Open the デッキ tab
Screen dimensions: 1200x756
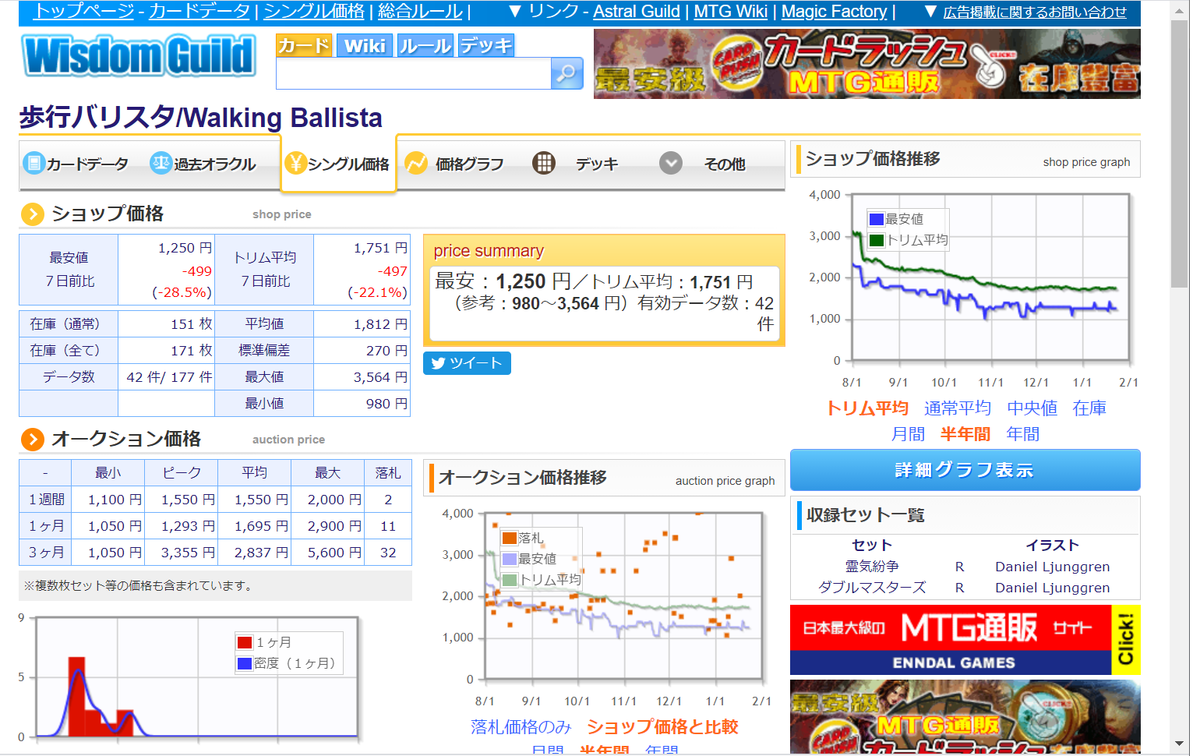[576, 164]
